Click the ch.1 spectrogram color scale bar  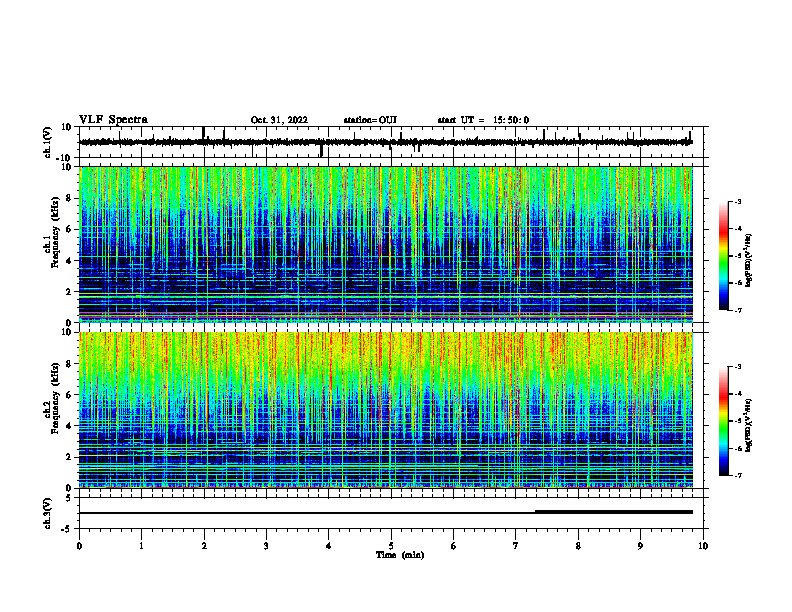(723, 255)
